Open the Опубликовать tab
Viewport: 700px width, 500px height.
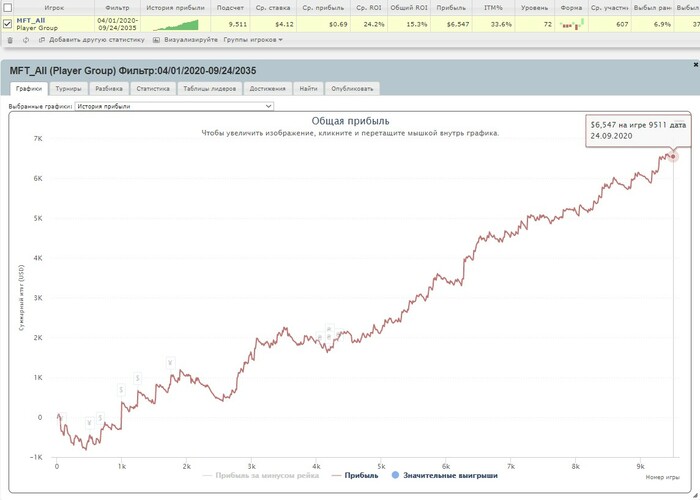point(352,88)
